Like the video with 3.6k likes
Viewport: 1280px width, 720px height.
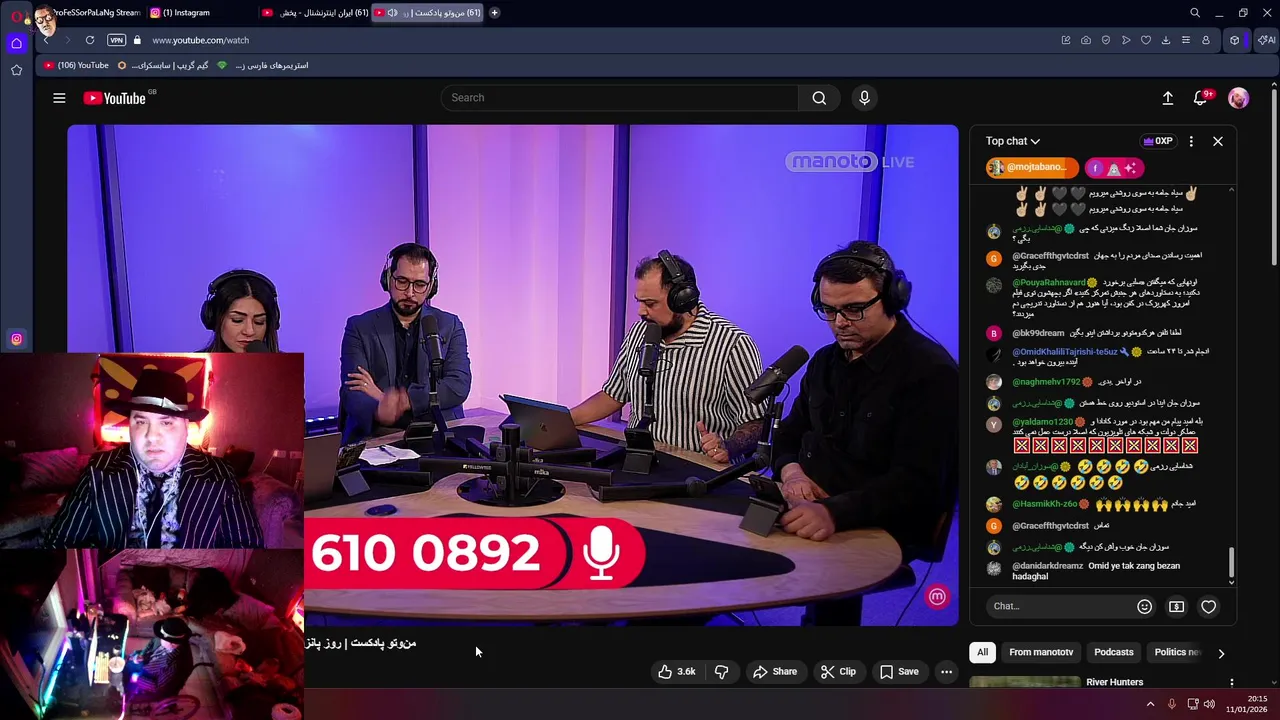coord(677,672)
